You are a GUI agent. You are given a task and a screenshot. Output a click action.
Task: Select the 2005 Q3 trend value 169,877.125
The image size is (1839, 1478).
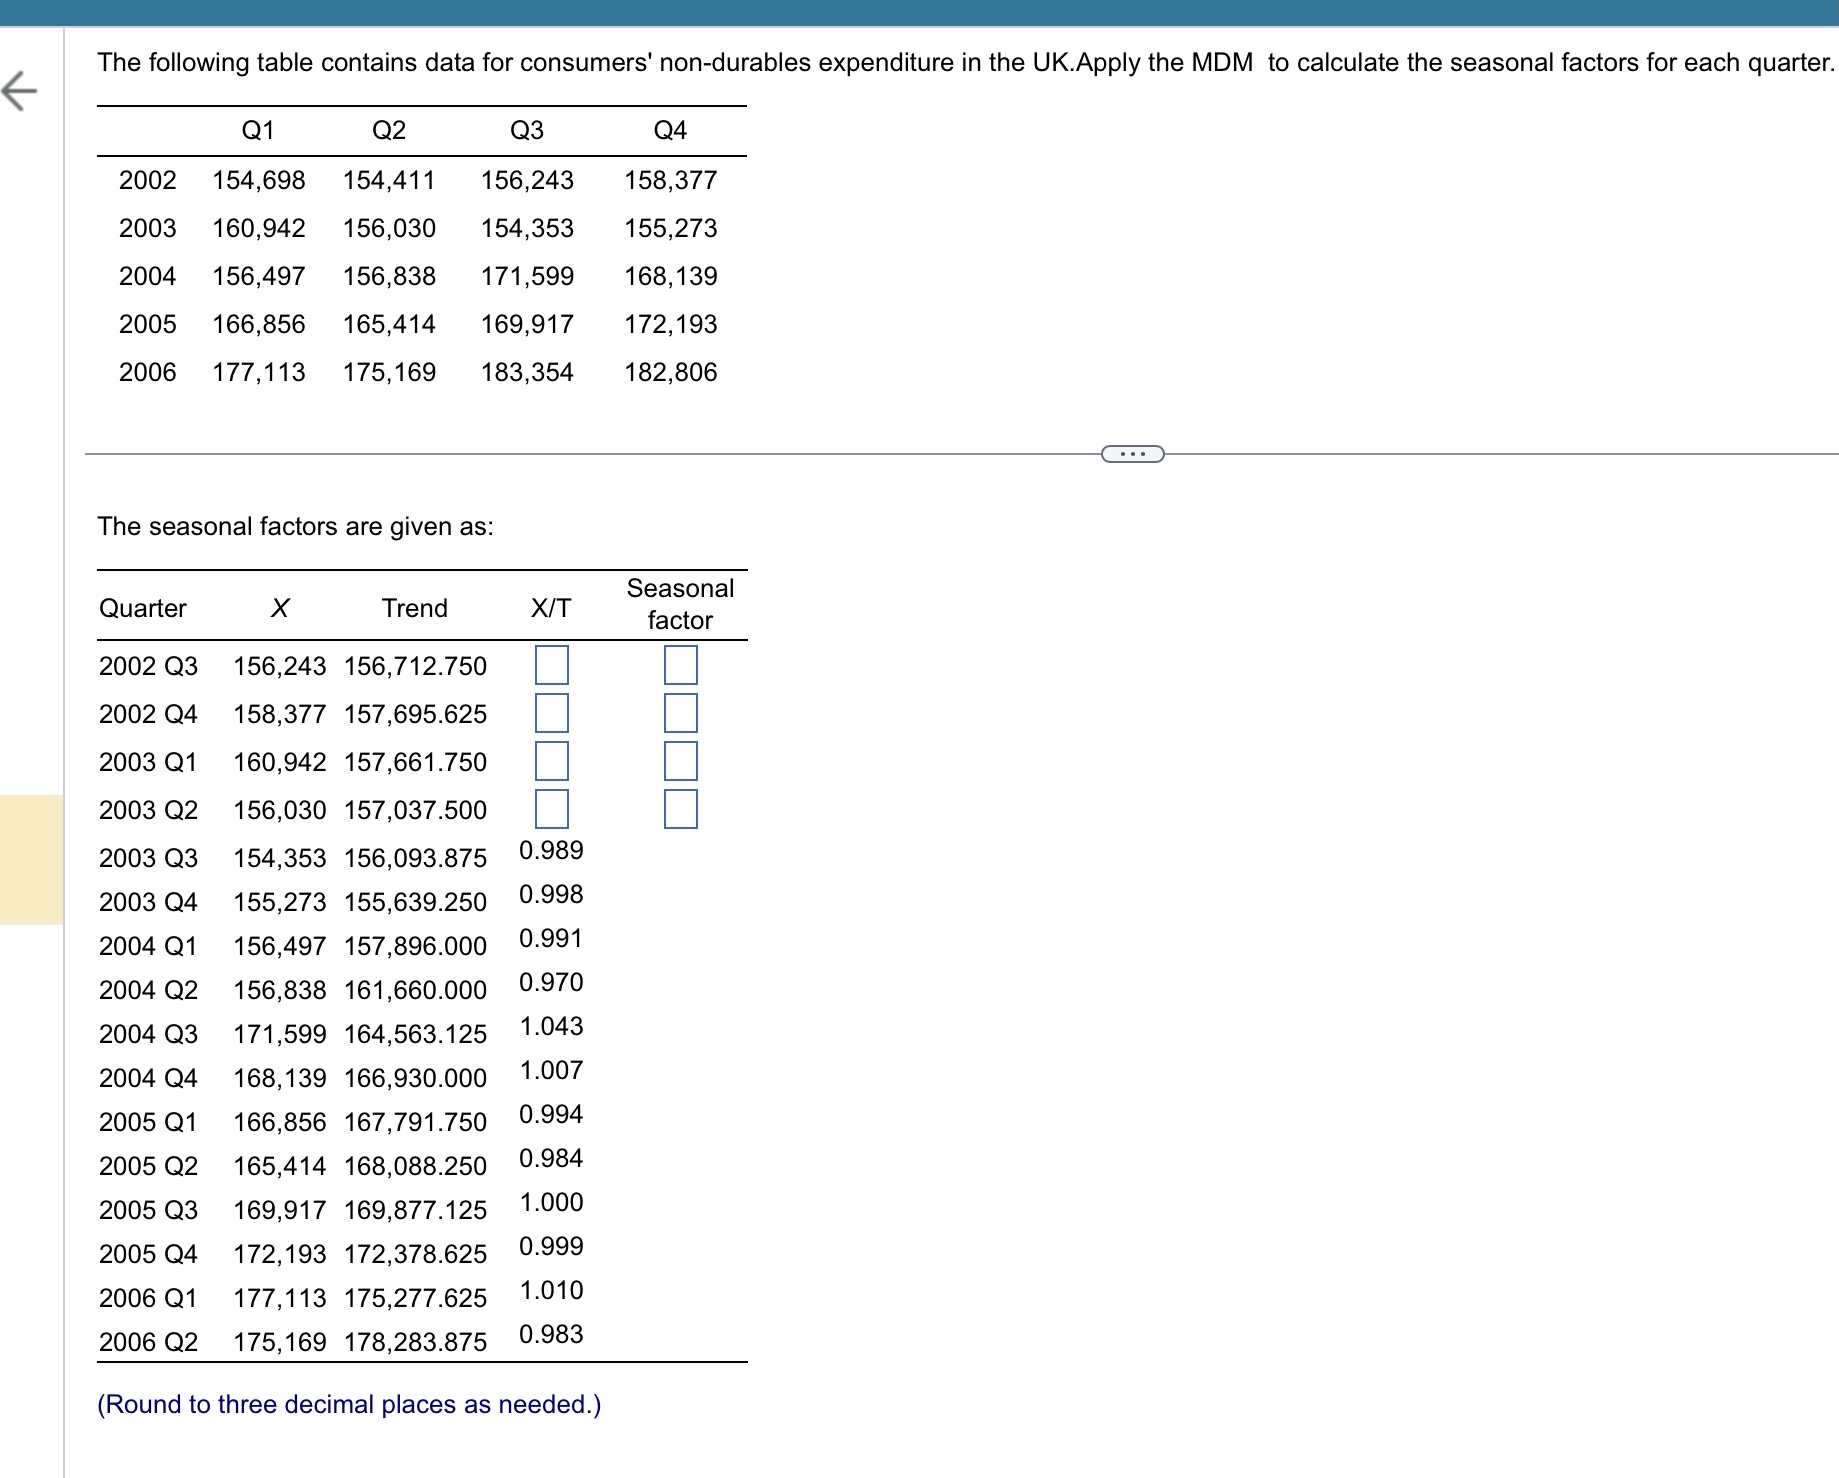tap(416, 1210)
